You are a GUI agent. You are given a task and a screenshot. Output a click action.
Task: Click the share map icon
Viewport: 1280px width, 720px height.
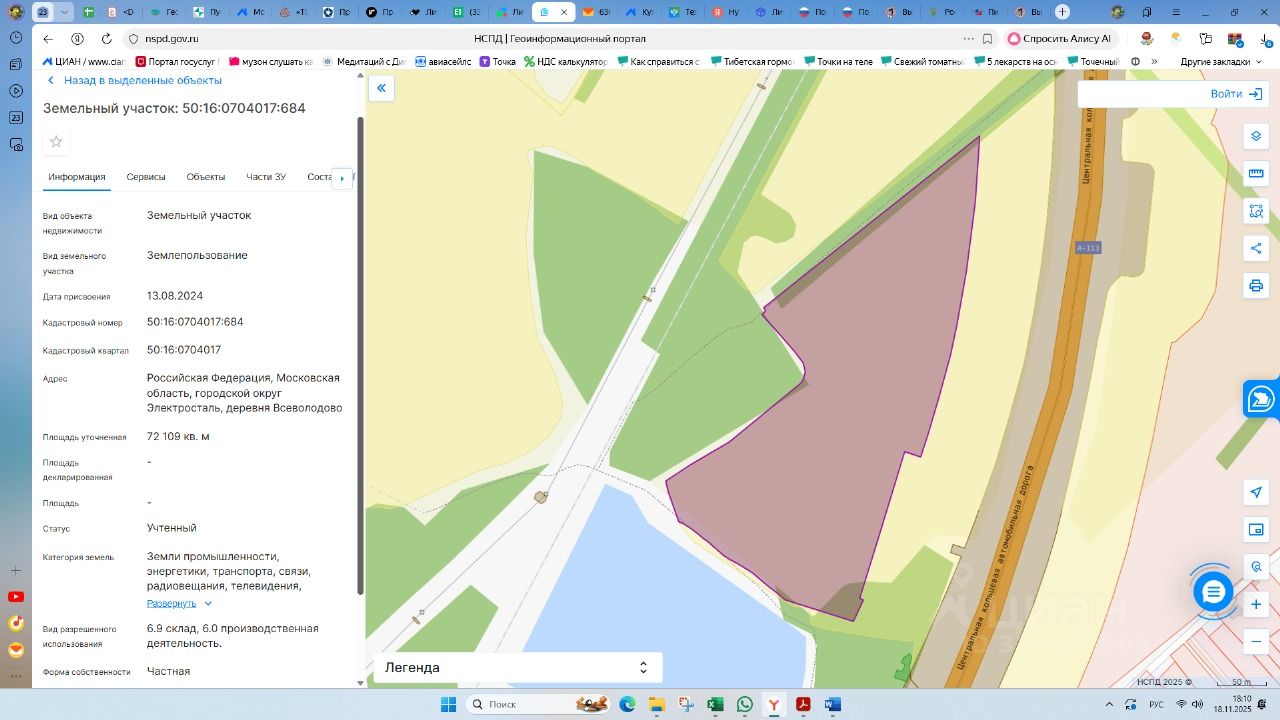click(1256, 248)
